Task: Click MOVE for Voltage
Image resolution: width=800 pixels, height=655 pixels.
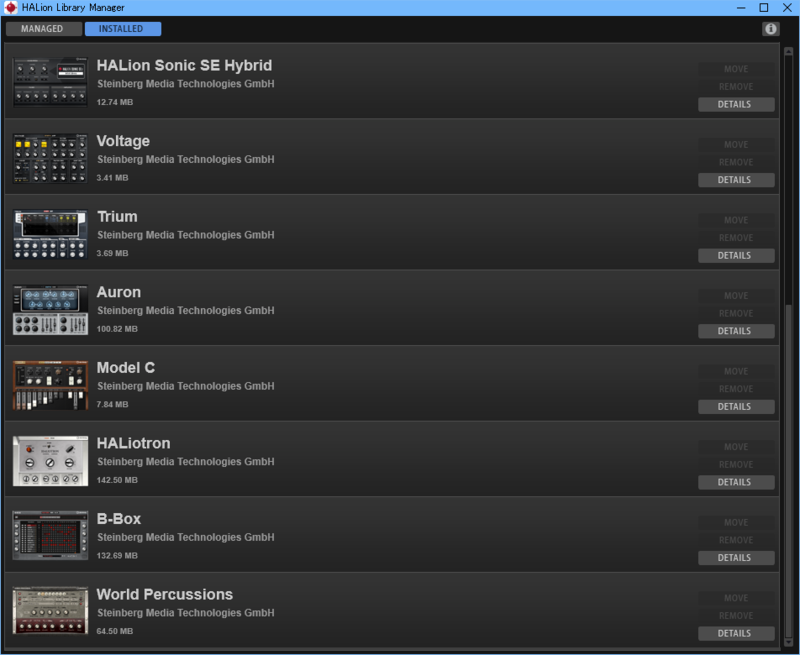Action: tap(736, 144)
